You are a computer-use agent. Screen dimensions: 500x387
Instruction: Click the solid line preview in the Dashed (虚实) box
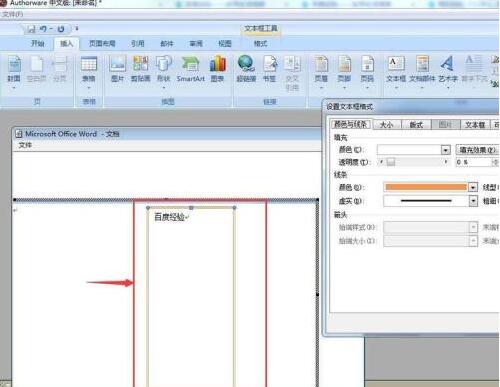tap(426, 201)
